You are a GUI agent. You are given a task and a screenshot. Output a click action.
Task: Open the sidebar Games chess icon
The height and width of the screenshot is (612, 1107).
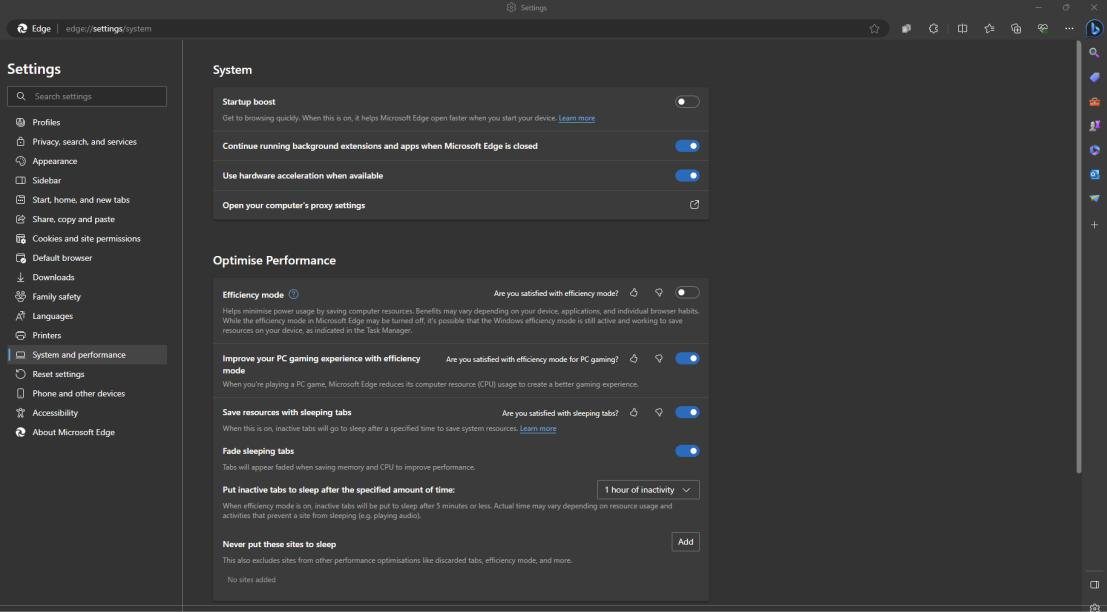click(1094, 126)
